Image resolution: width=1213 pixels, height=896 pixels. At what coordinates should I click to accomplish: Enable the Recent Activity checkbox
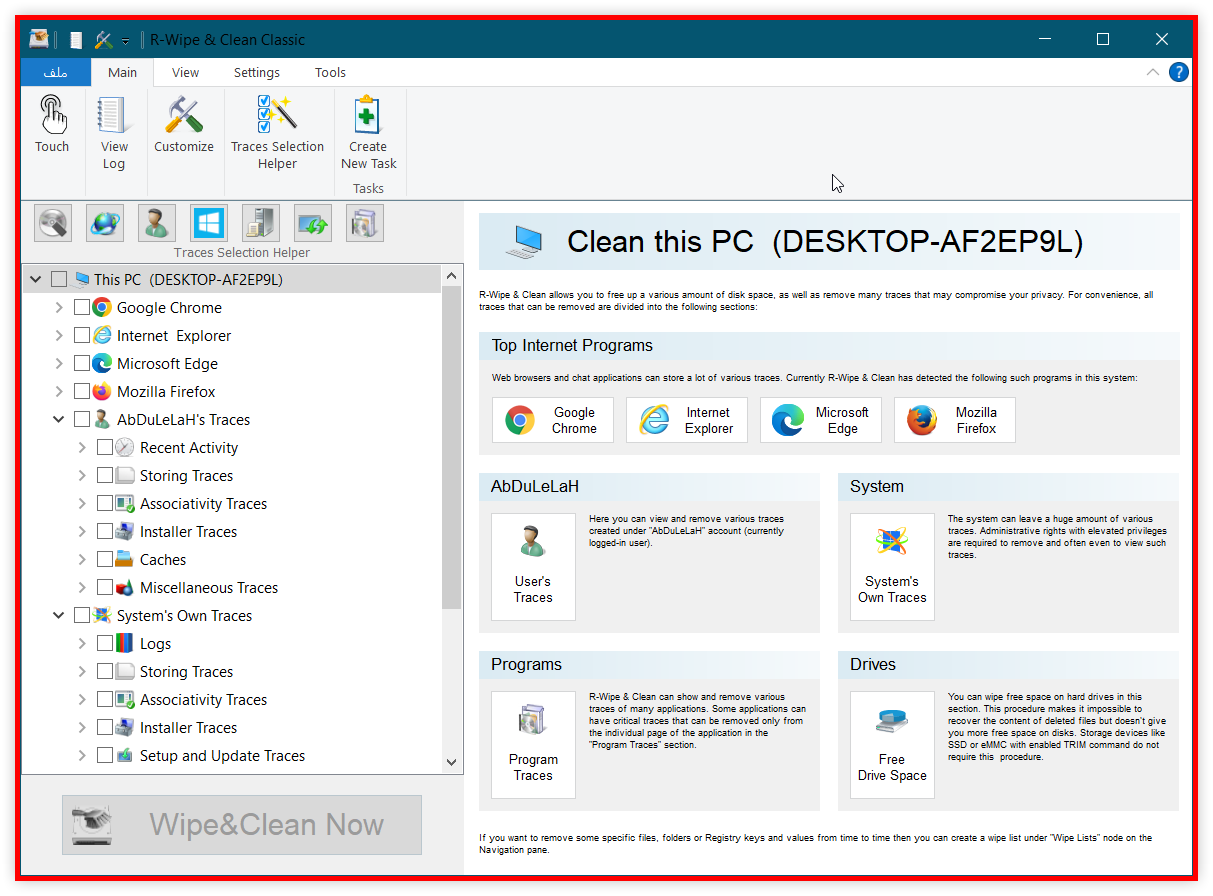(105, 448)
